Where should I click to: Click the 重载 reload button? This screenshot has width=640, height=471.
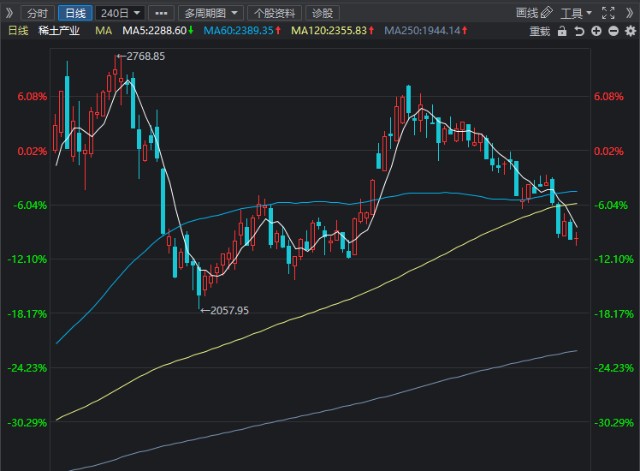coord(540,31)
